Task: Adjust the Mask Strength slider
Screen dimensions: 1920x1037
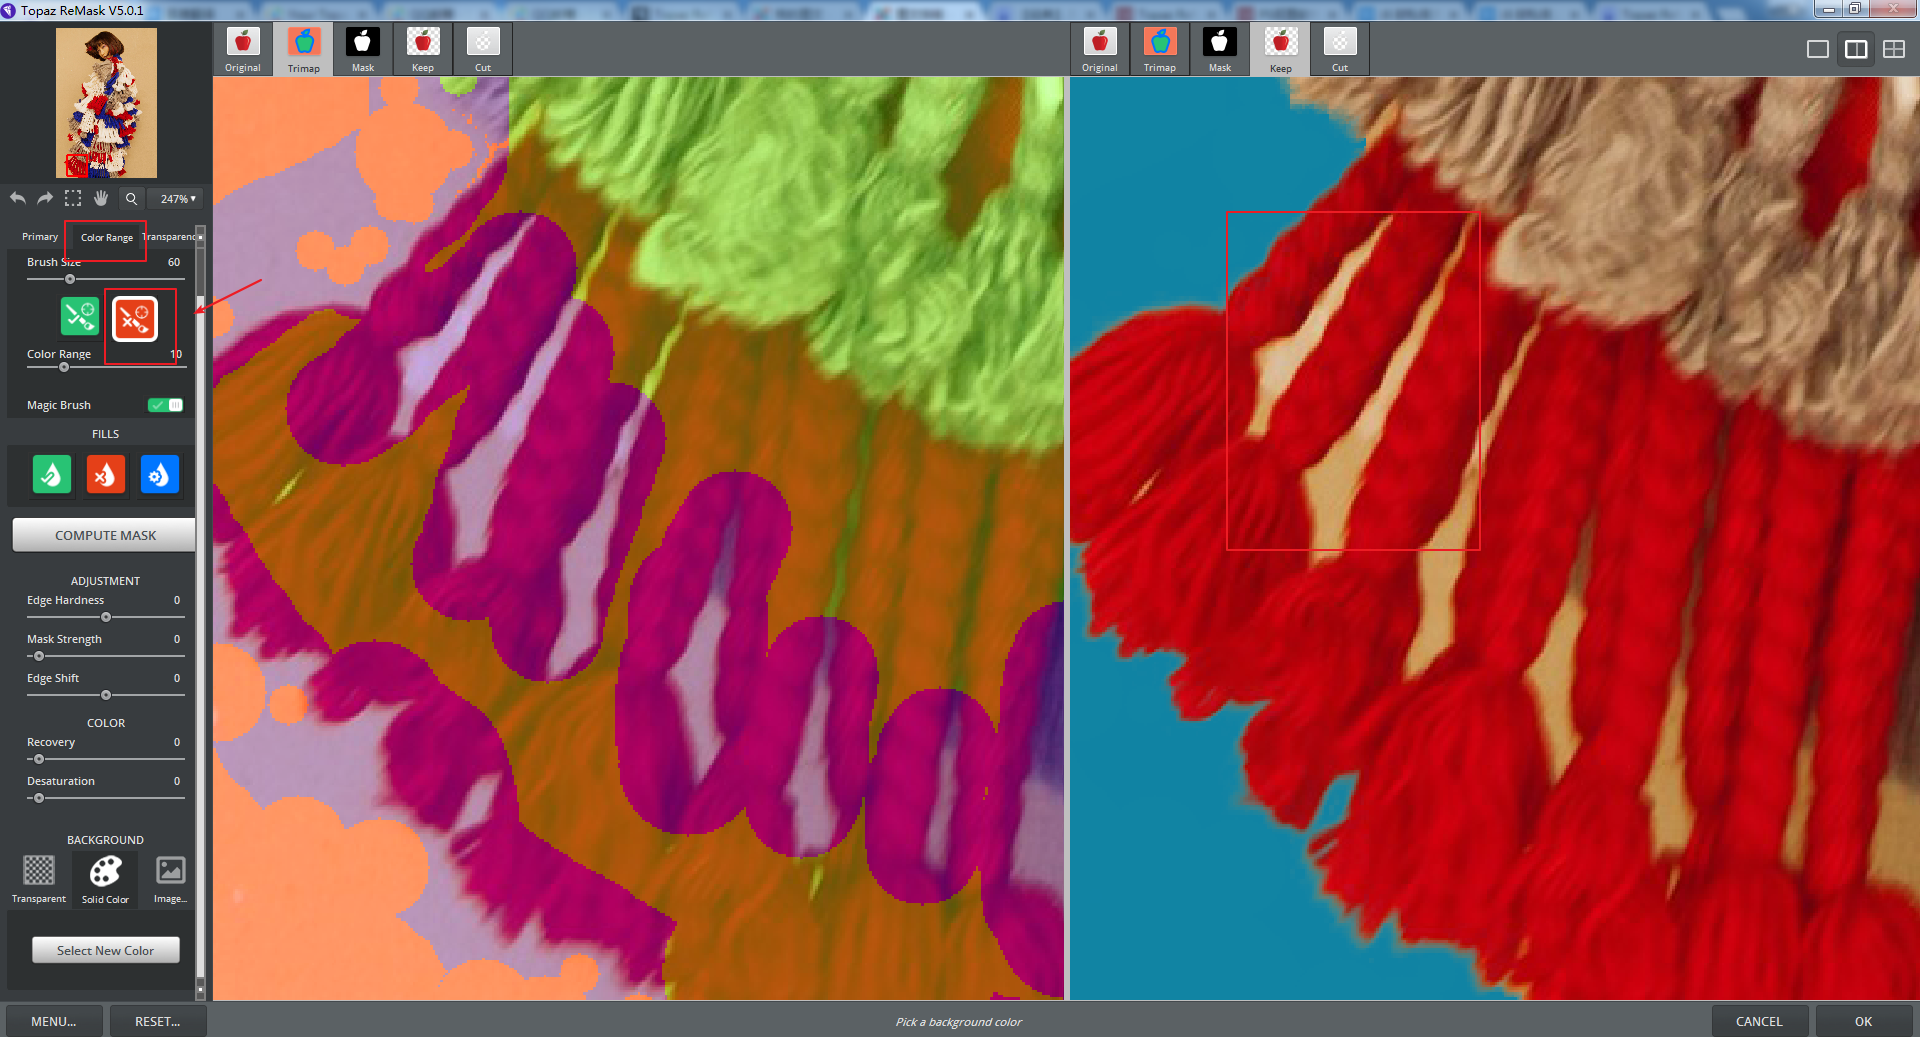Action: pyautogui.click(x=105, y=656)
